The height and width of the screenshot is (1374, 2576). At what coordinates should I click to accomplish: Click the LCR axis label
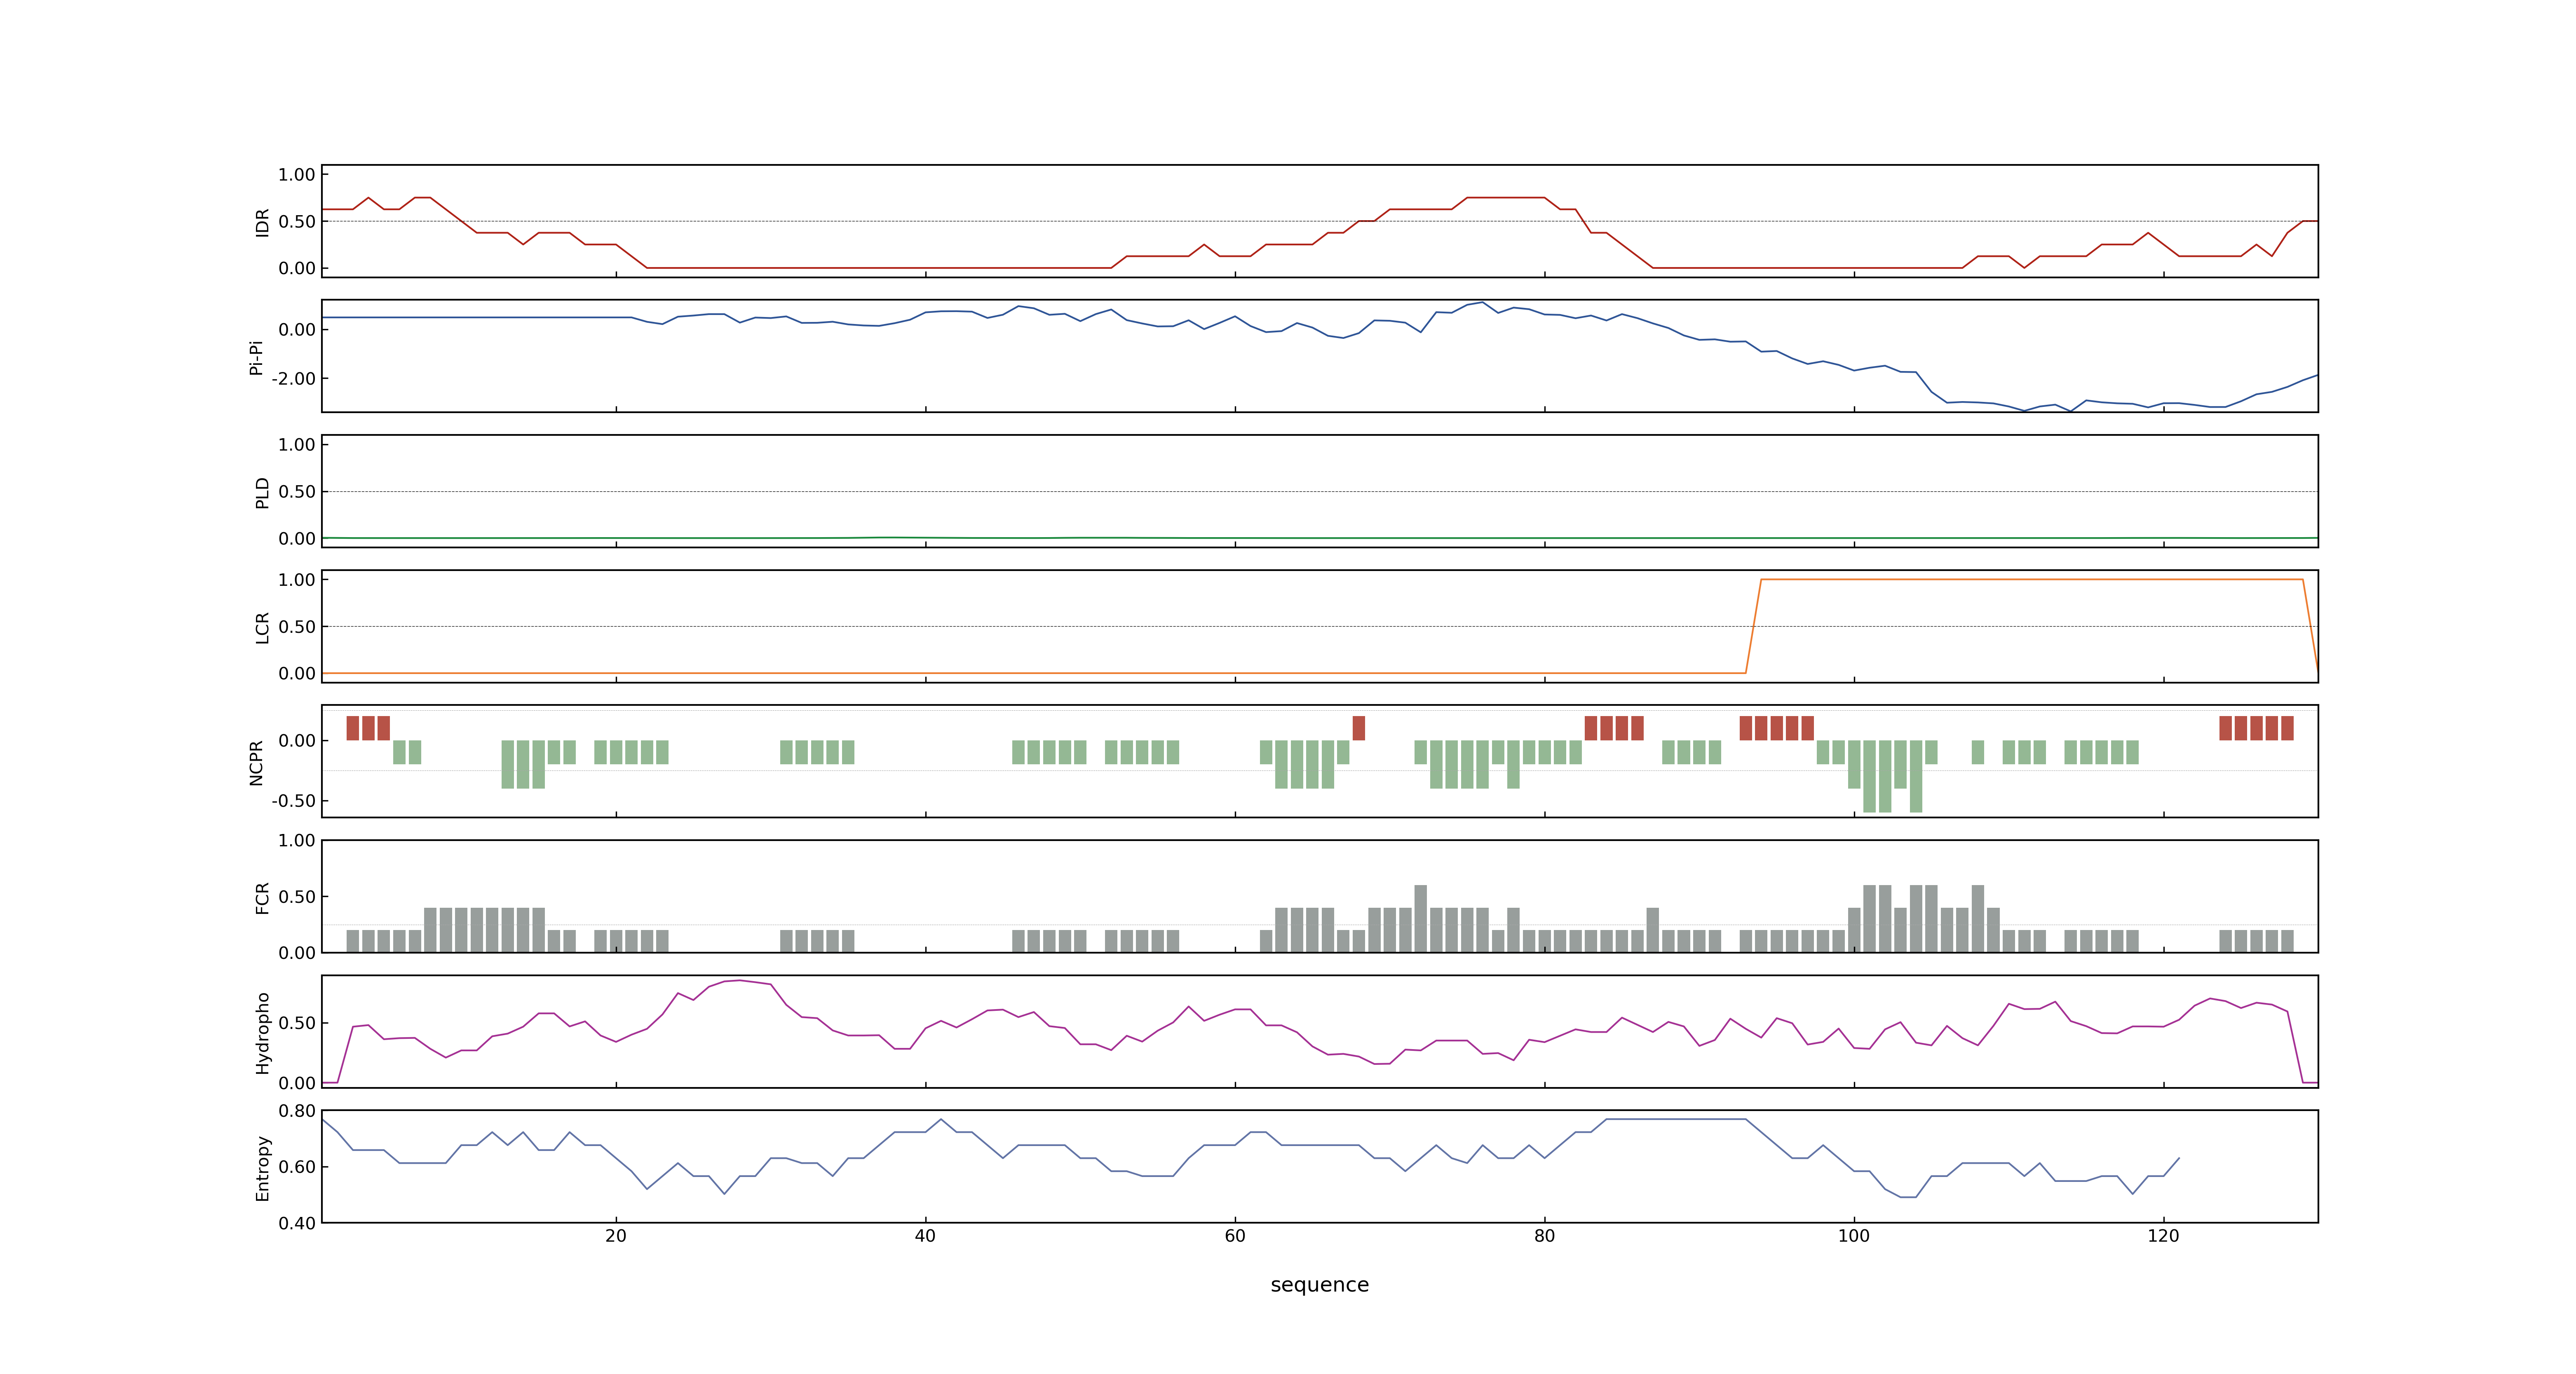pyautogui.click(x=262, y=627)
